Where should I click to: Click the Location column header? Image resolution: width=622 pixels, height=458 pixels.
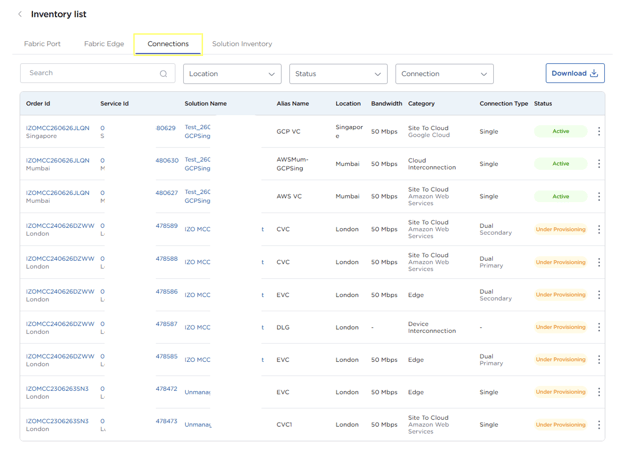348,103
